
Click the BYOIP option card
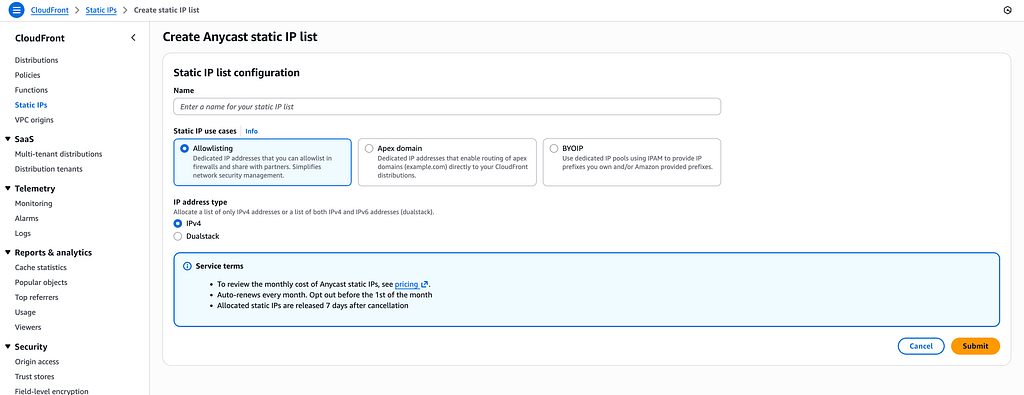coord(632,162)
